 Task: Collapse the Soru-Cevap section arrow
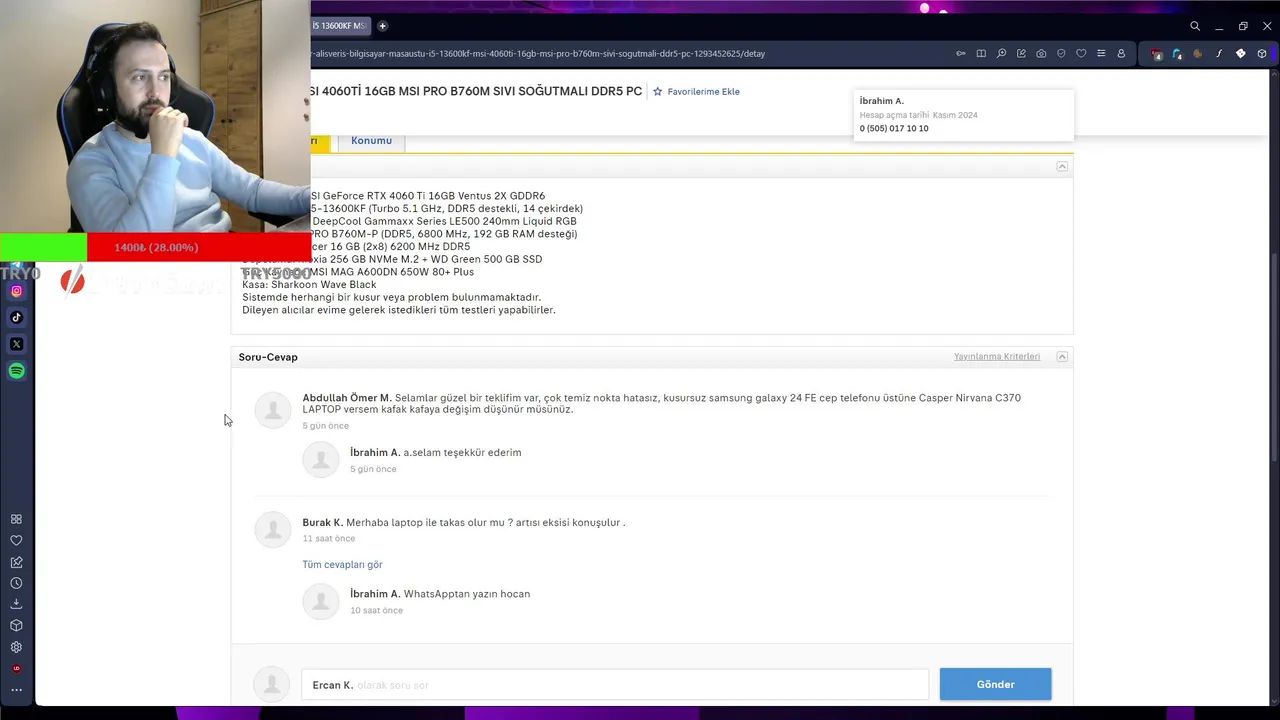click(1062, 356)
